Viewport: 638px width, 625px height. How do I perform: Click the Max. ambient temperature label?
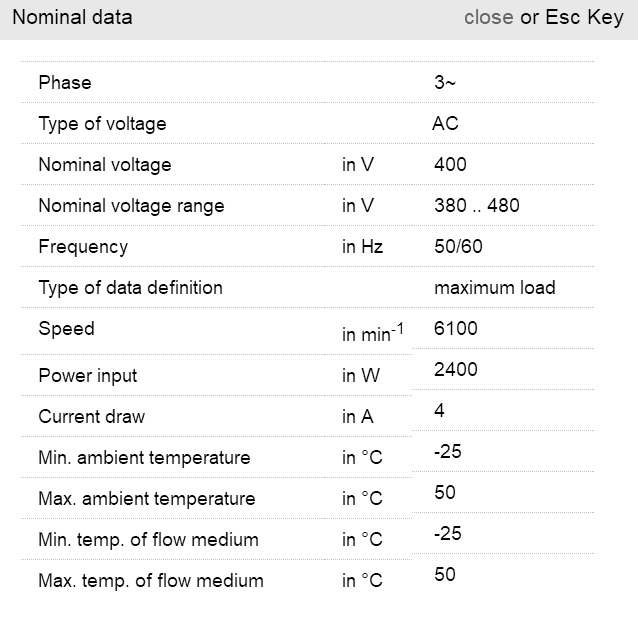(x=146, y=499)
